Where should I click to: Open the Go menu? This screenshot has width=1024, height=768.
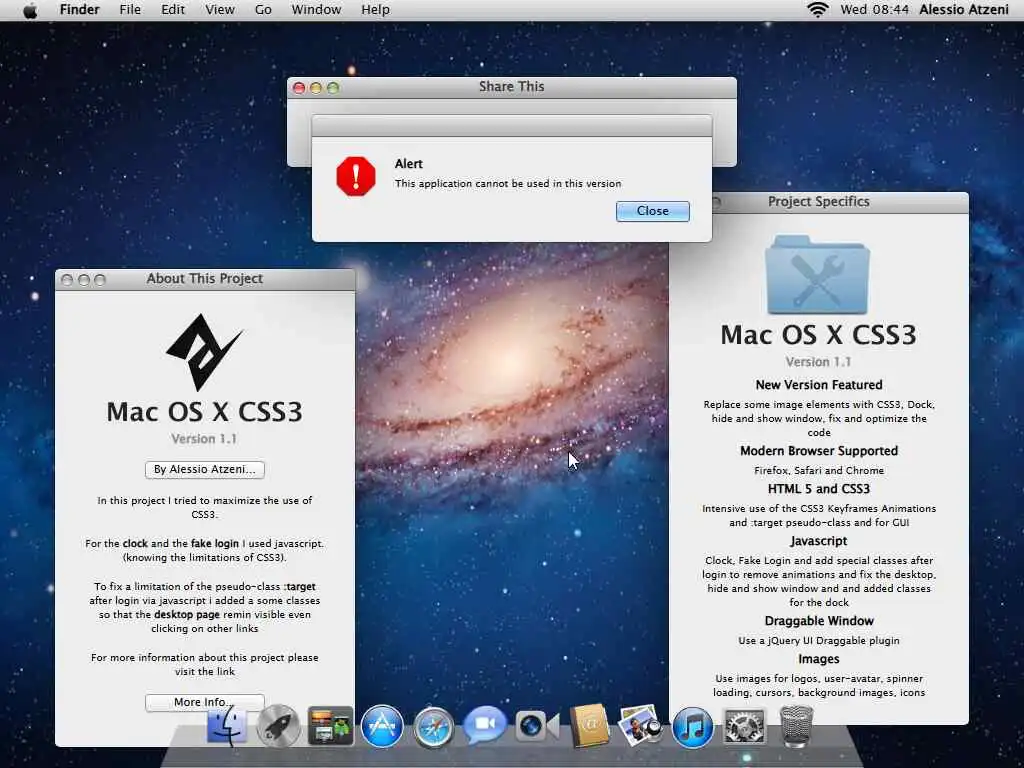263,10
